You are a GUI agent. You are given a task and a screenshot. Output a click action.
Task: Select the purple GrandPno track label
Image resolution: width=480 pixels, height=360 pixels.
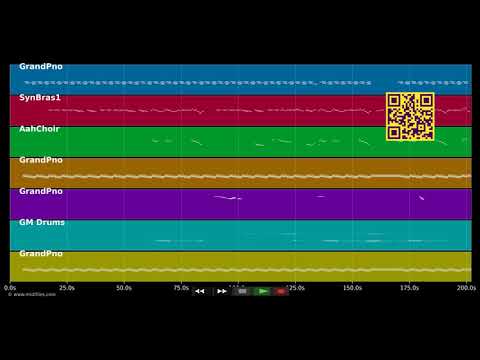[41, 191]
